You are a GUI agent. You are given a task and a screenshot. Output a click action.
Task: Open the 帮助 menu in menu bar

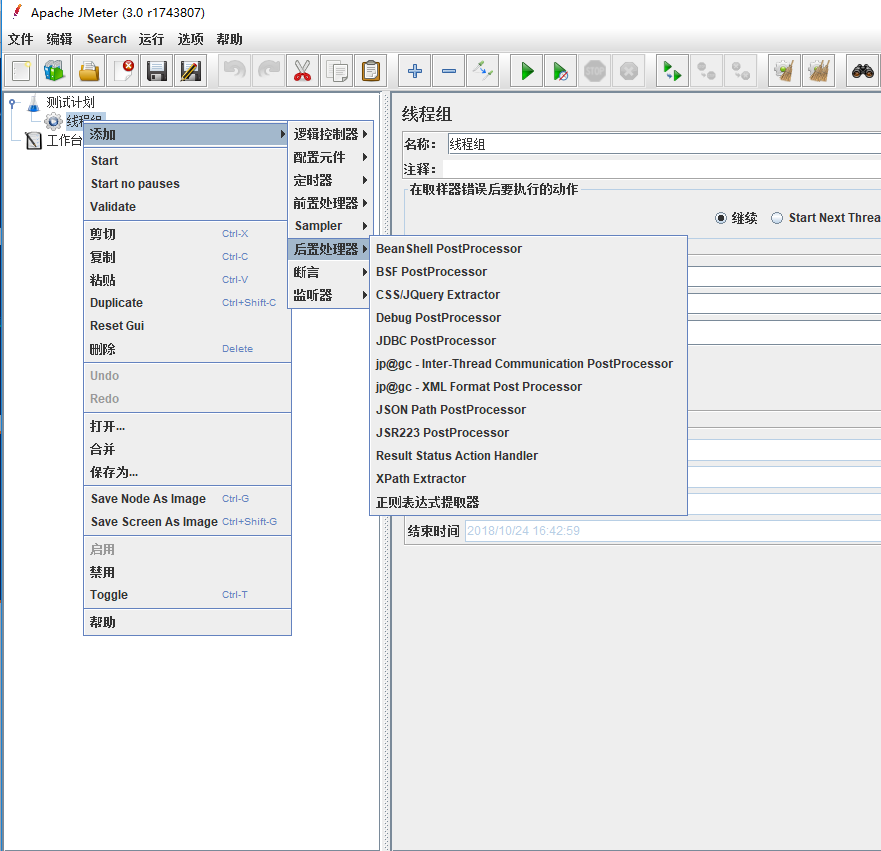coord(229,39)
